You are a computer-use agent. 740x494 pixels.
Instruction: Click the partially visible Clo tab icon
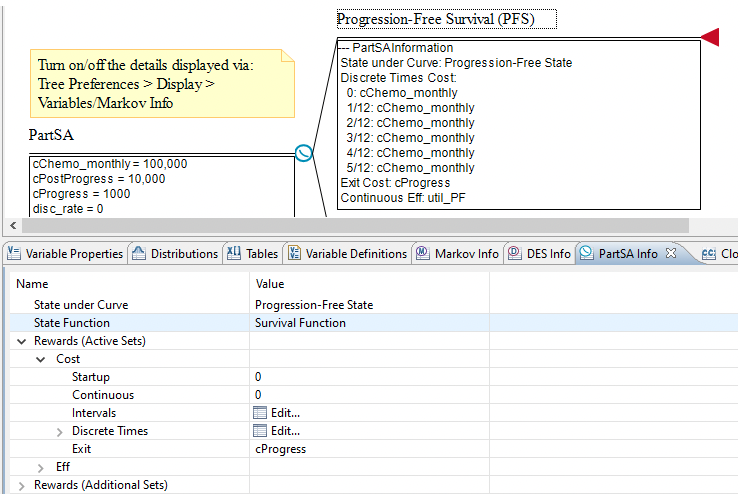[708, 254]
